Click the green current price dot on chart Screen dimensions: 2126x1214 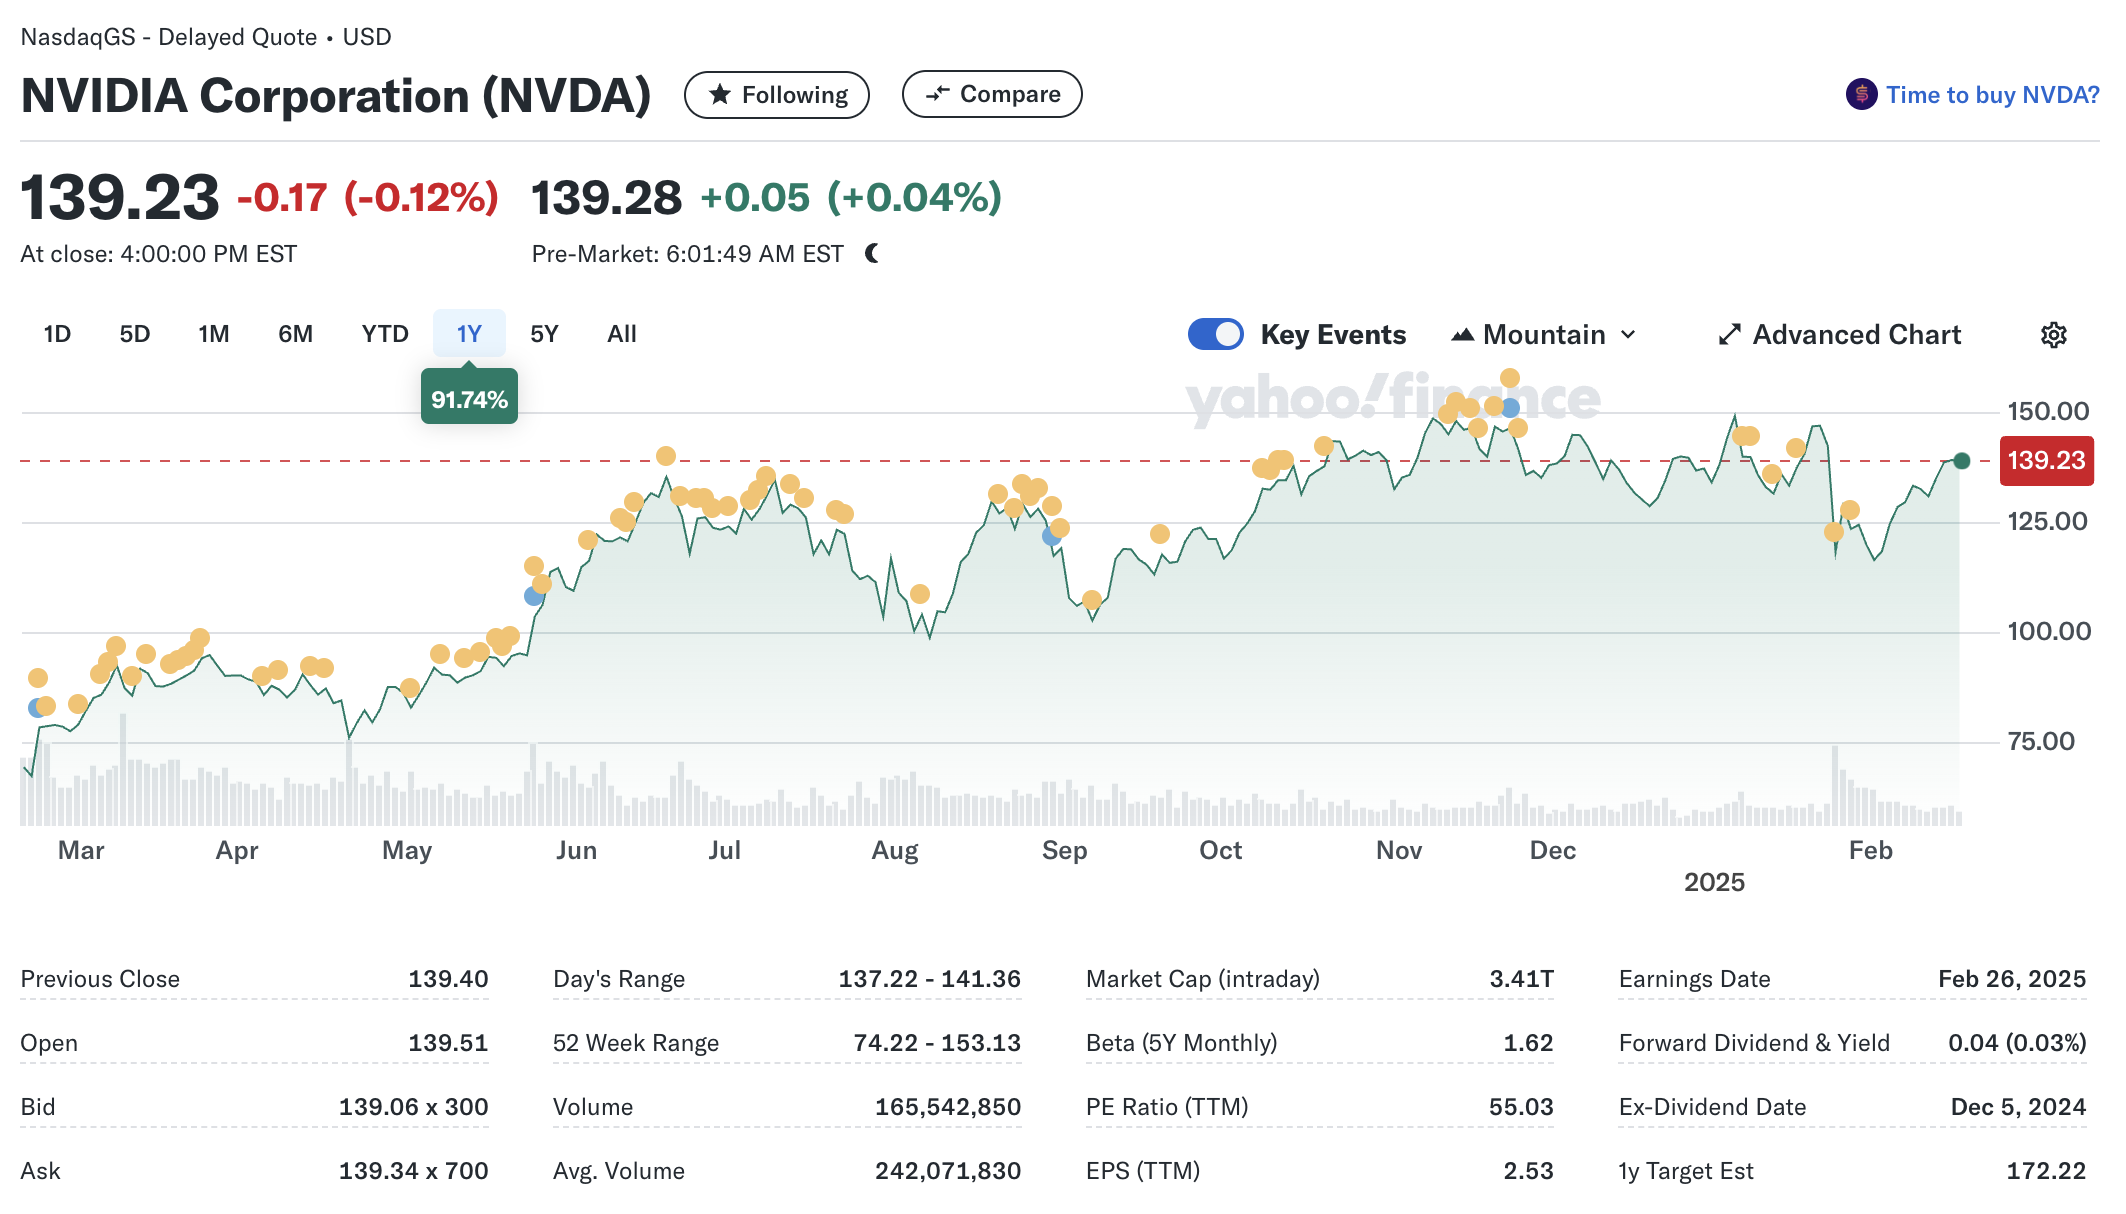click(1961, 461)
